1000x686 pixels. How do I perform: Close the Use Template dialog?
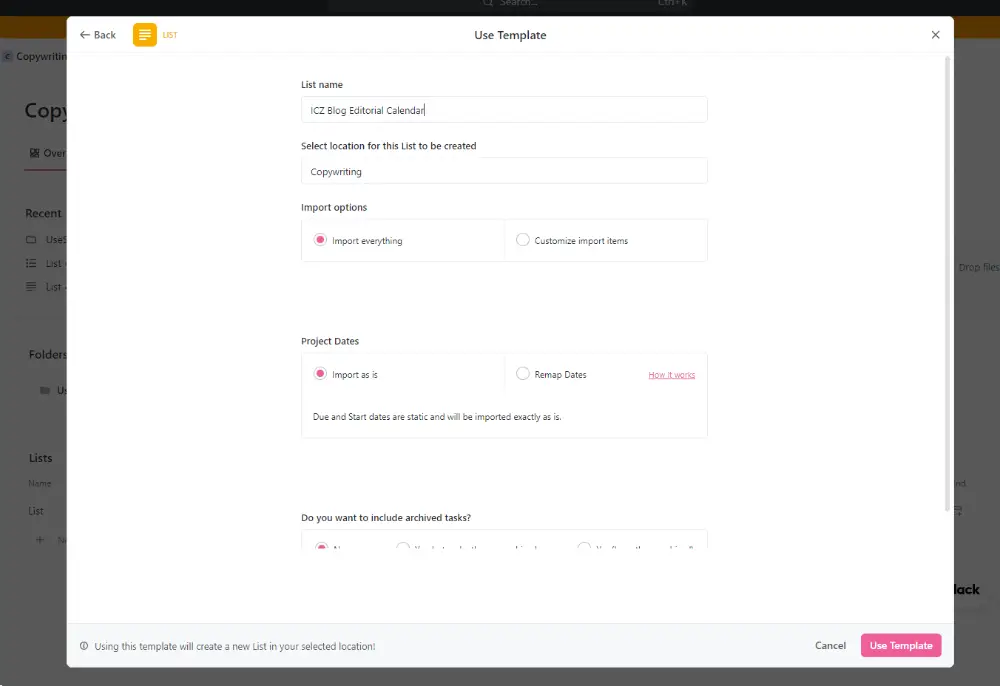935,35
